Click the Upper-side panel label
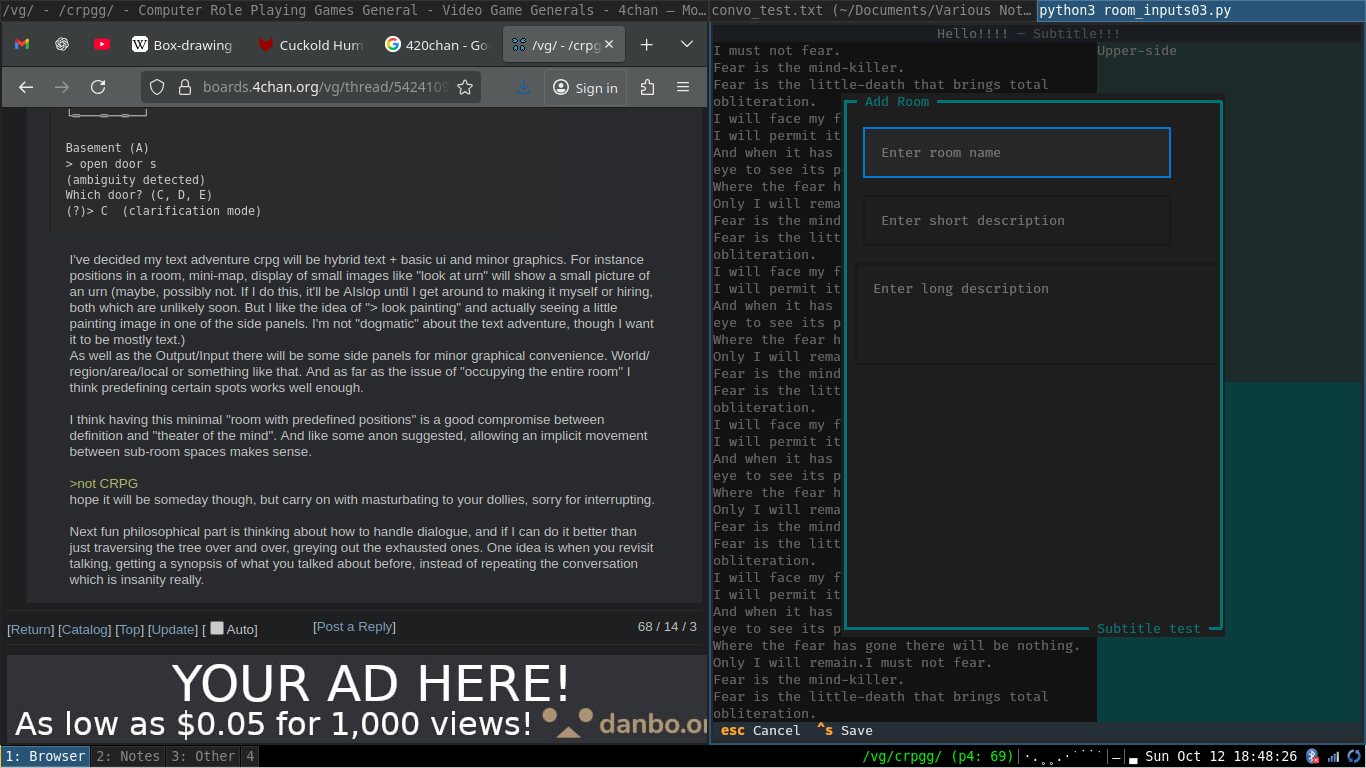This screenshot has width=1366, height=768. point(1137,51)
